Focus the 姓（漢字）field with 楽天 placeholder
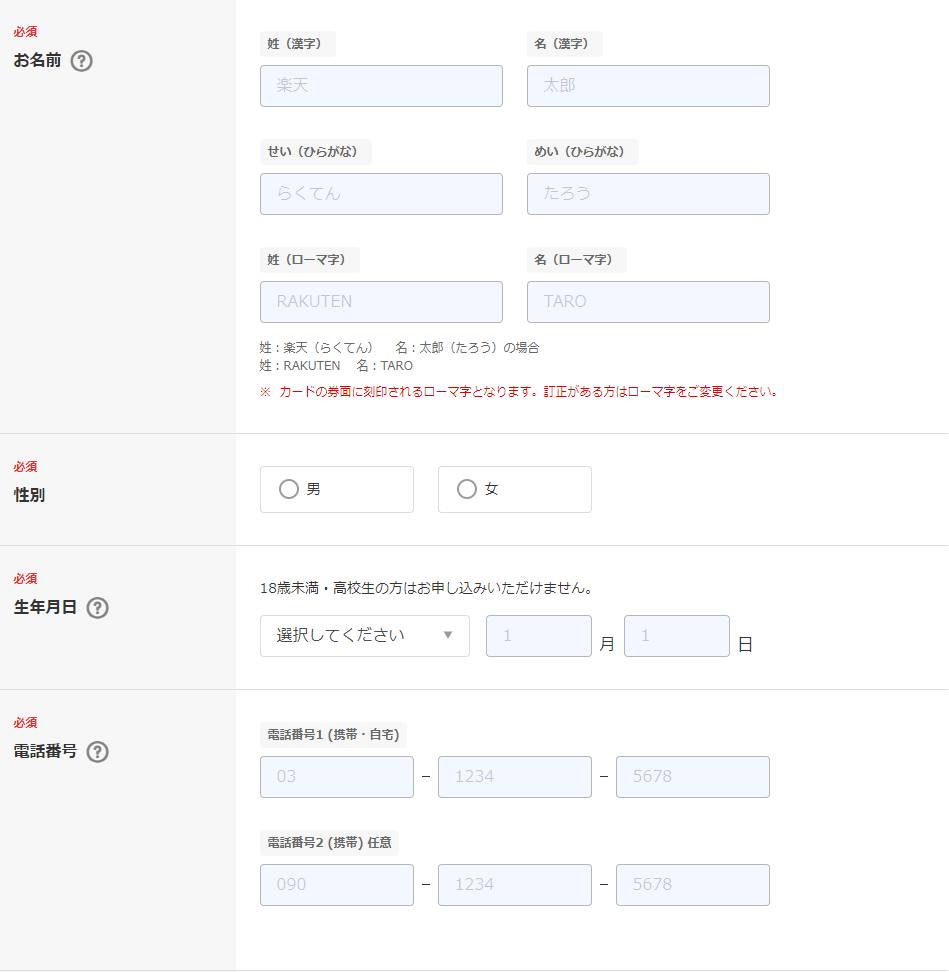The height and width of the screenshot is (972, 949). [381, 86]
